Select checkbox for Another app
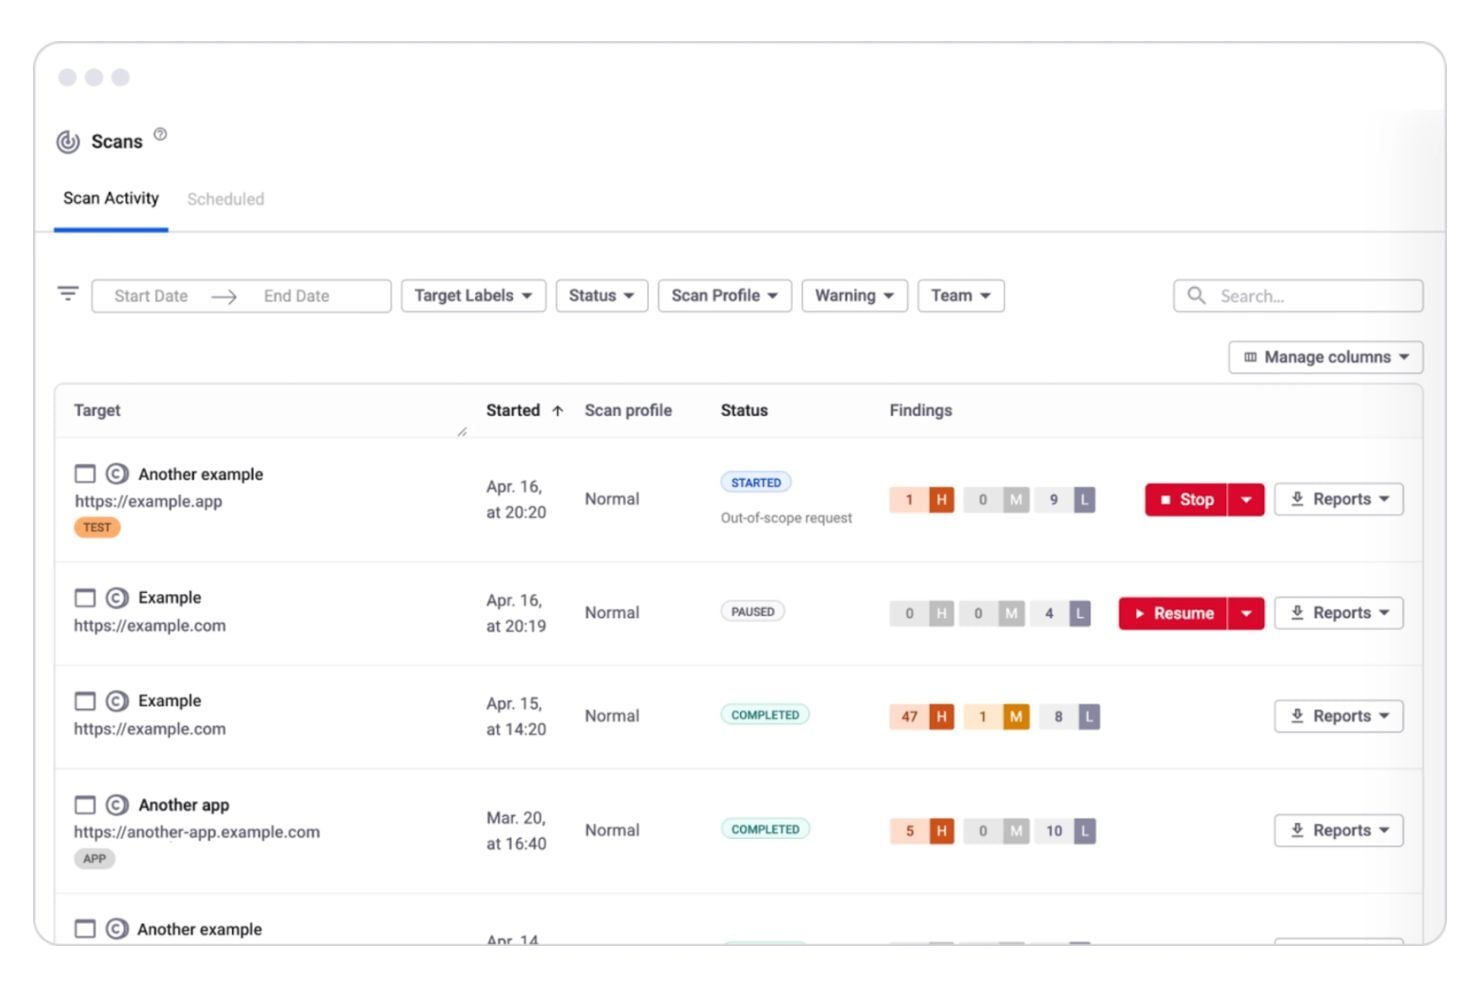This screenshot has width=1480, height=987. click(x=85, y=805)
